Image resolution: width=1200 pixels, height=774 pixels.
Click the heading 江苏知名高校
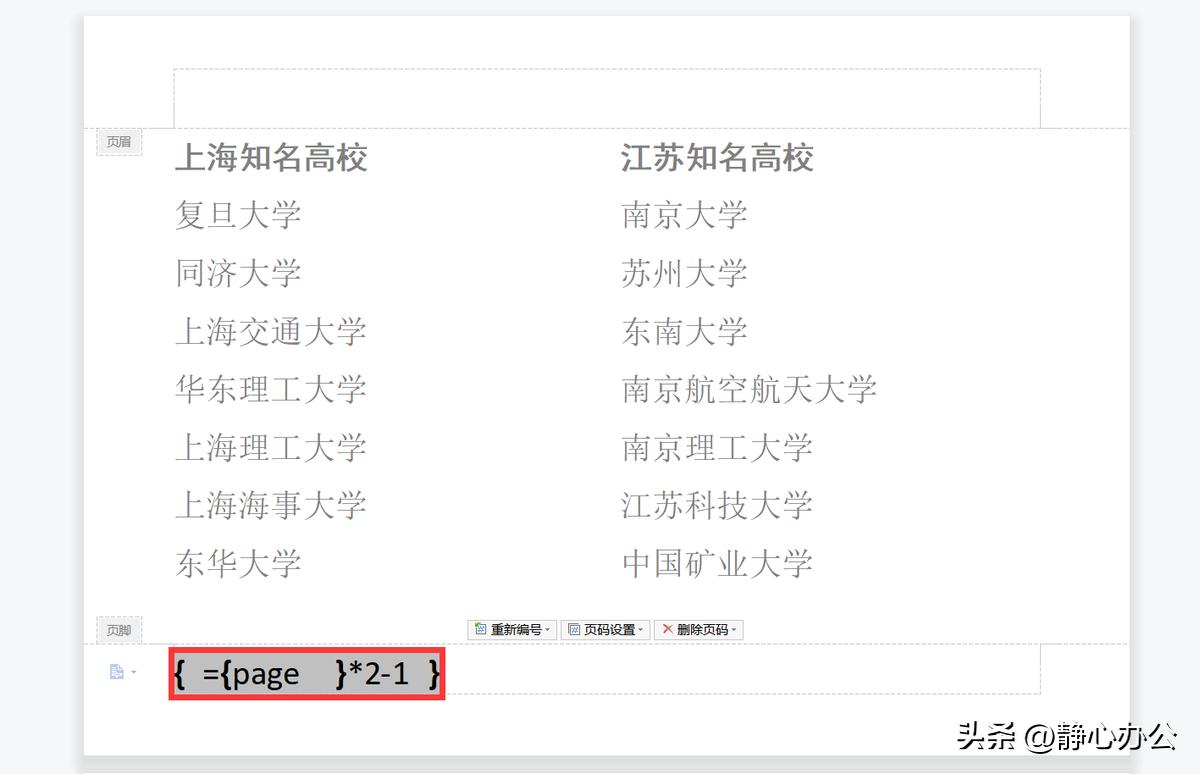pos(716,158)
